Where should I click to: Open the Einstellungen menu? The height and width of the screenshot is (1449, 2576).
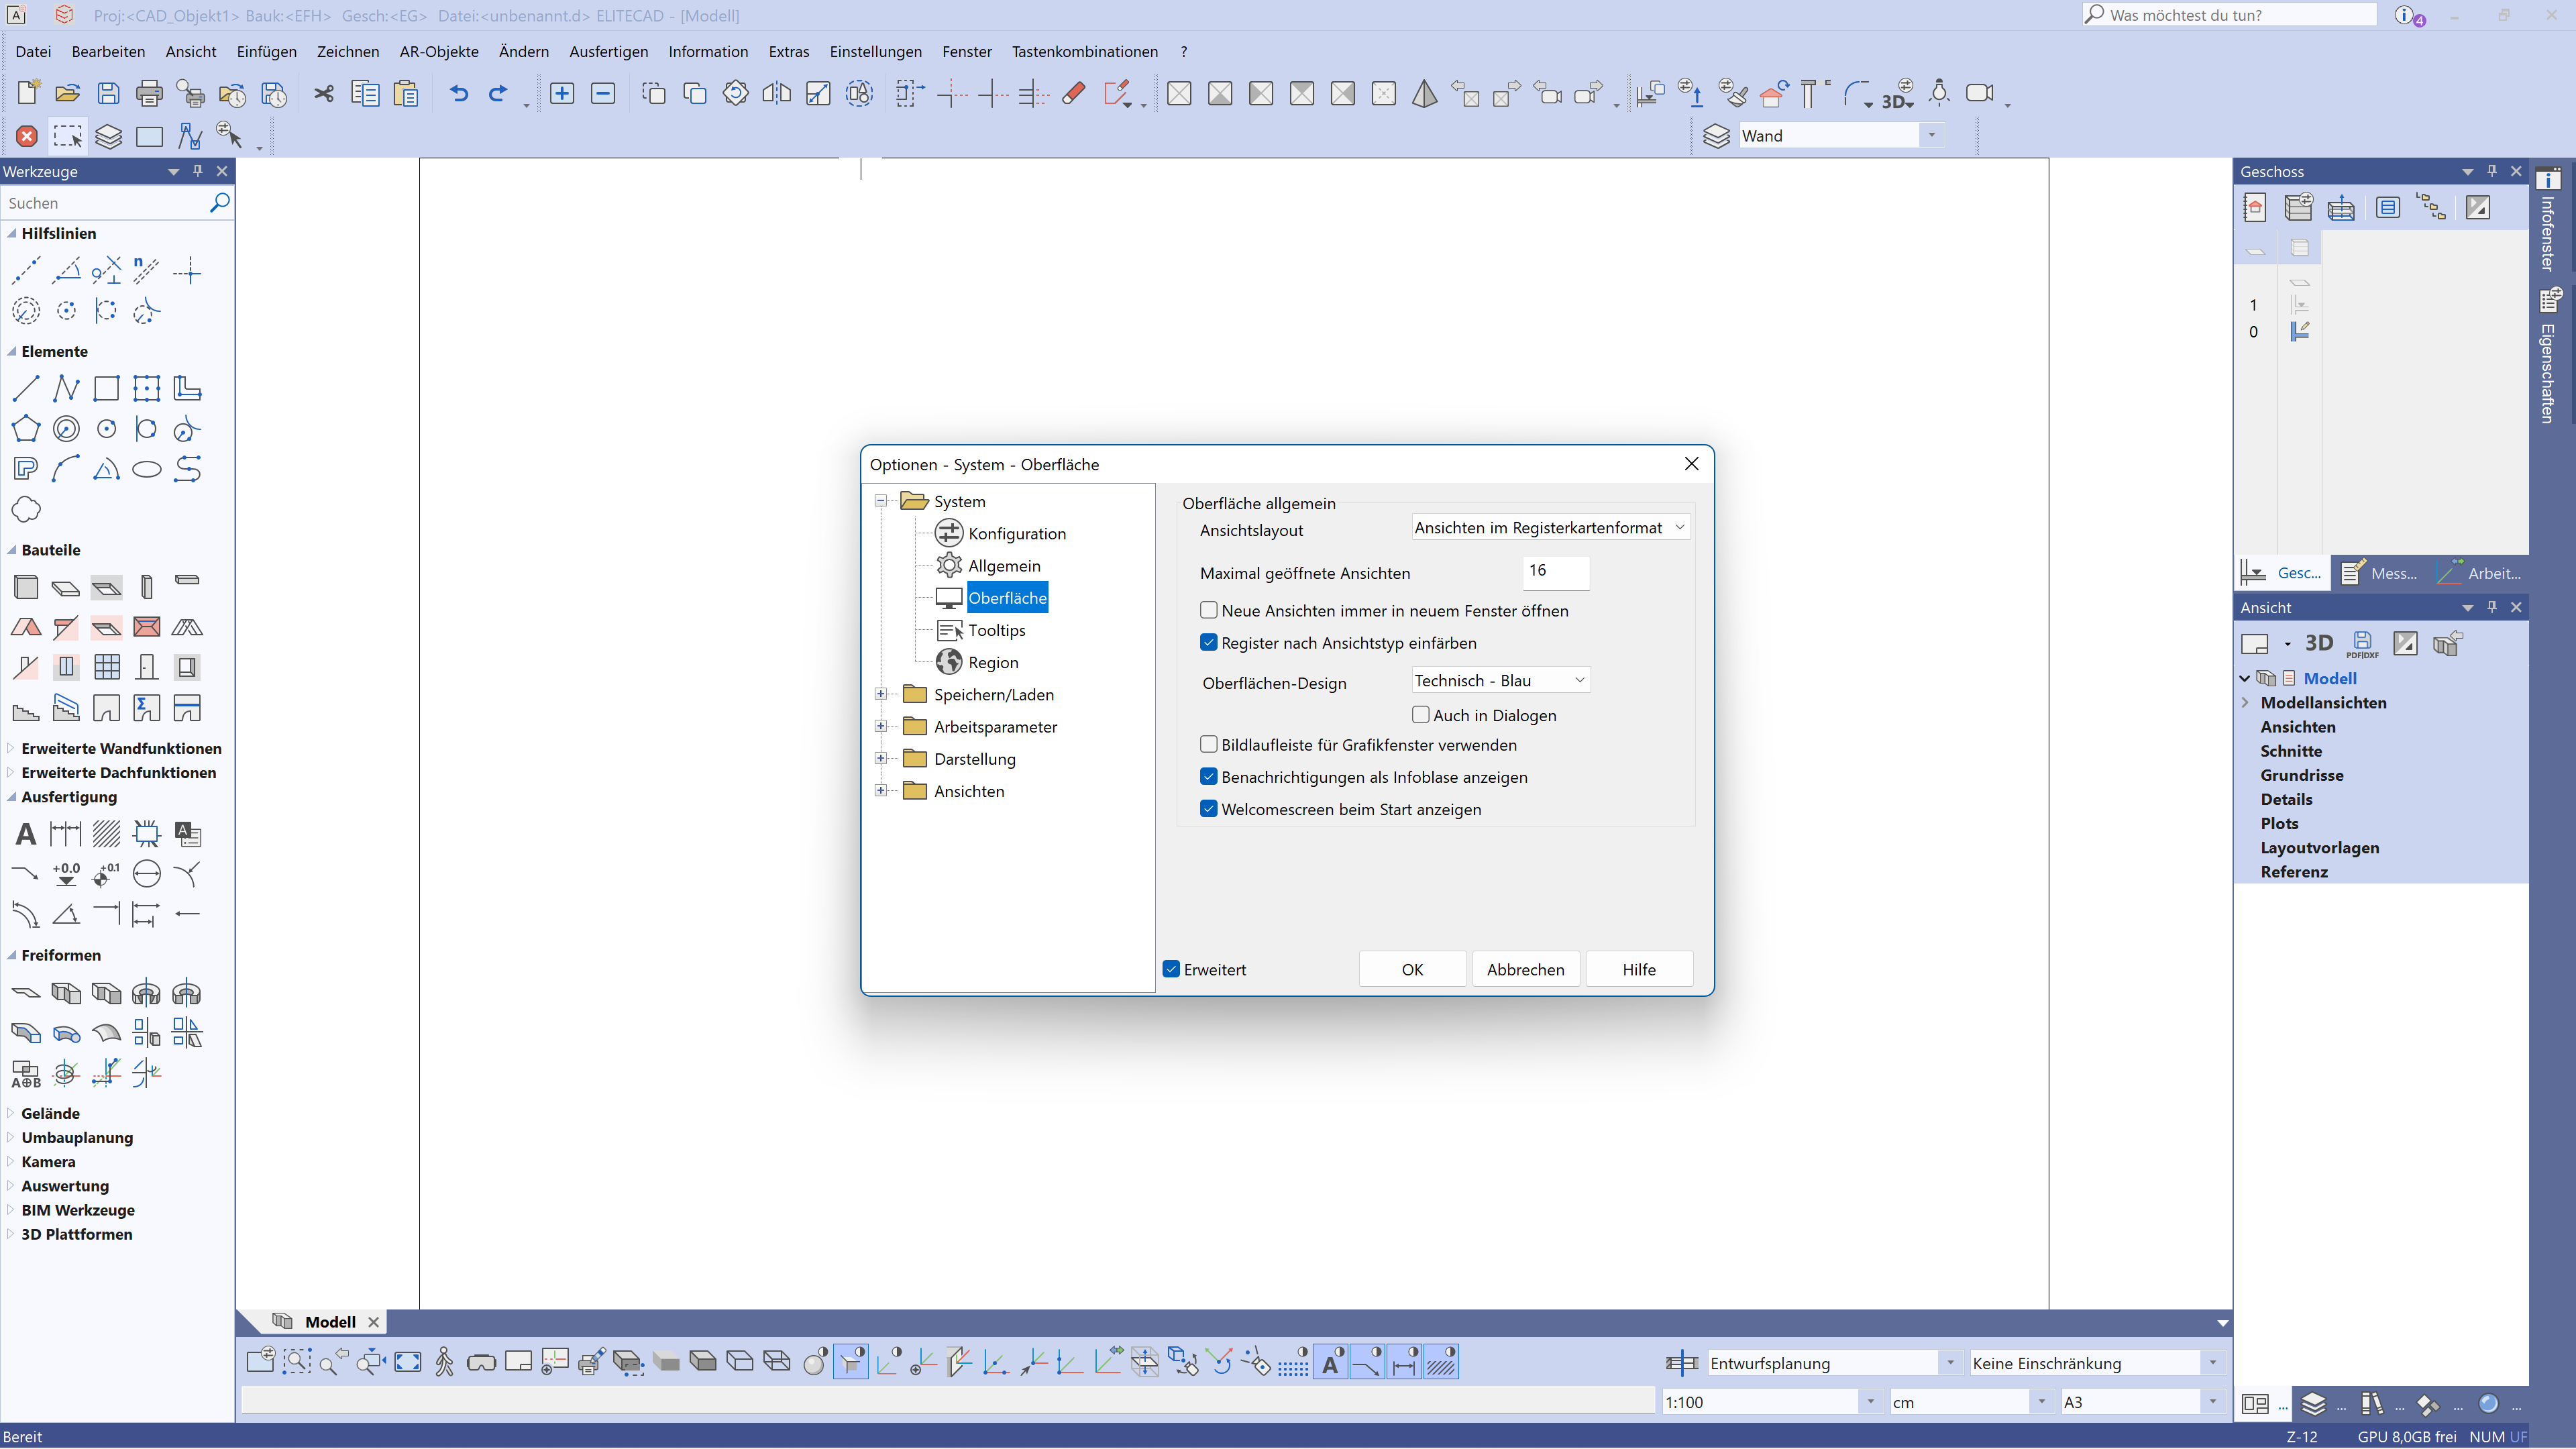coord(875,52)
